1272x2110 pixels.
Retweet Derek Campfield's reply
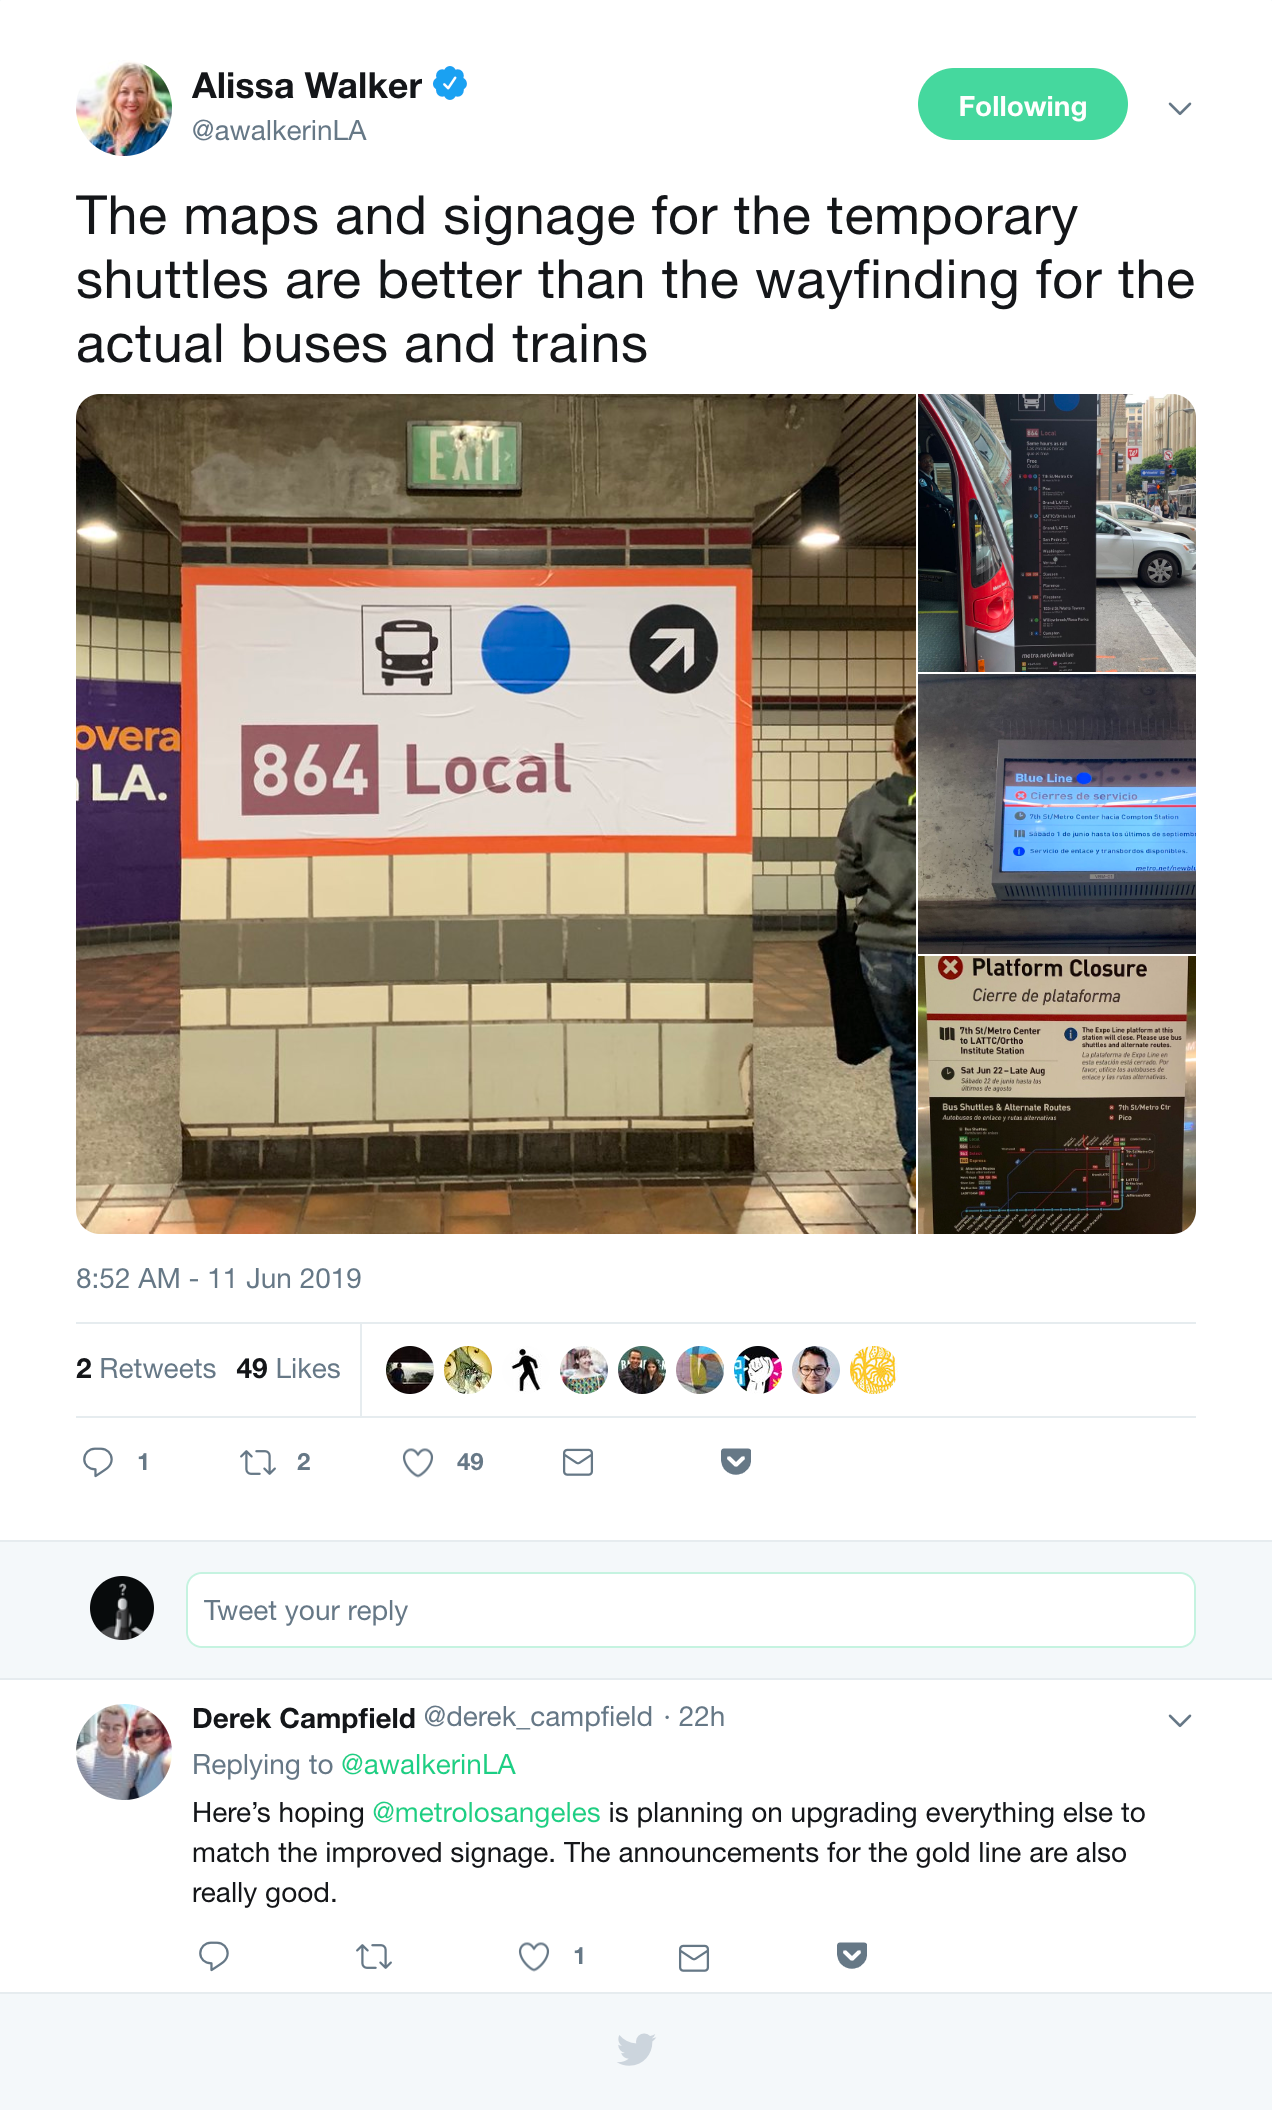pyautogui.click(x=374, y=1956)
